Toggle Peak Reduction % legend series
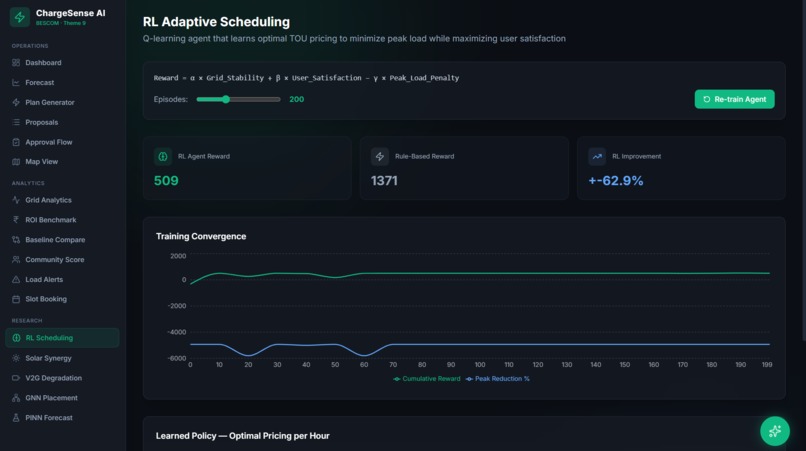Image resolution: width=806 pixels, height=451 pixels. [x=498, y=378]
